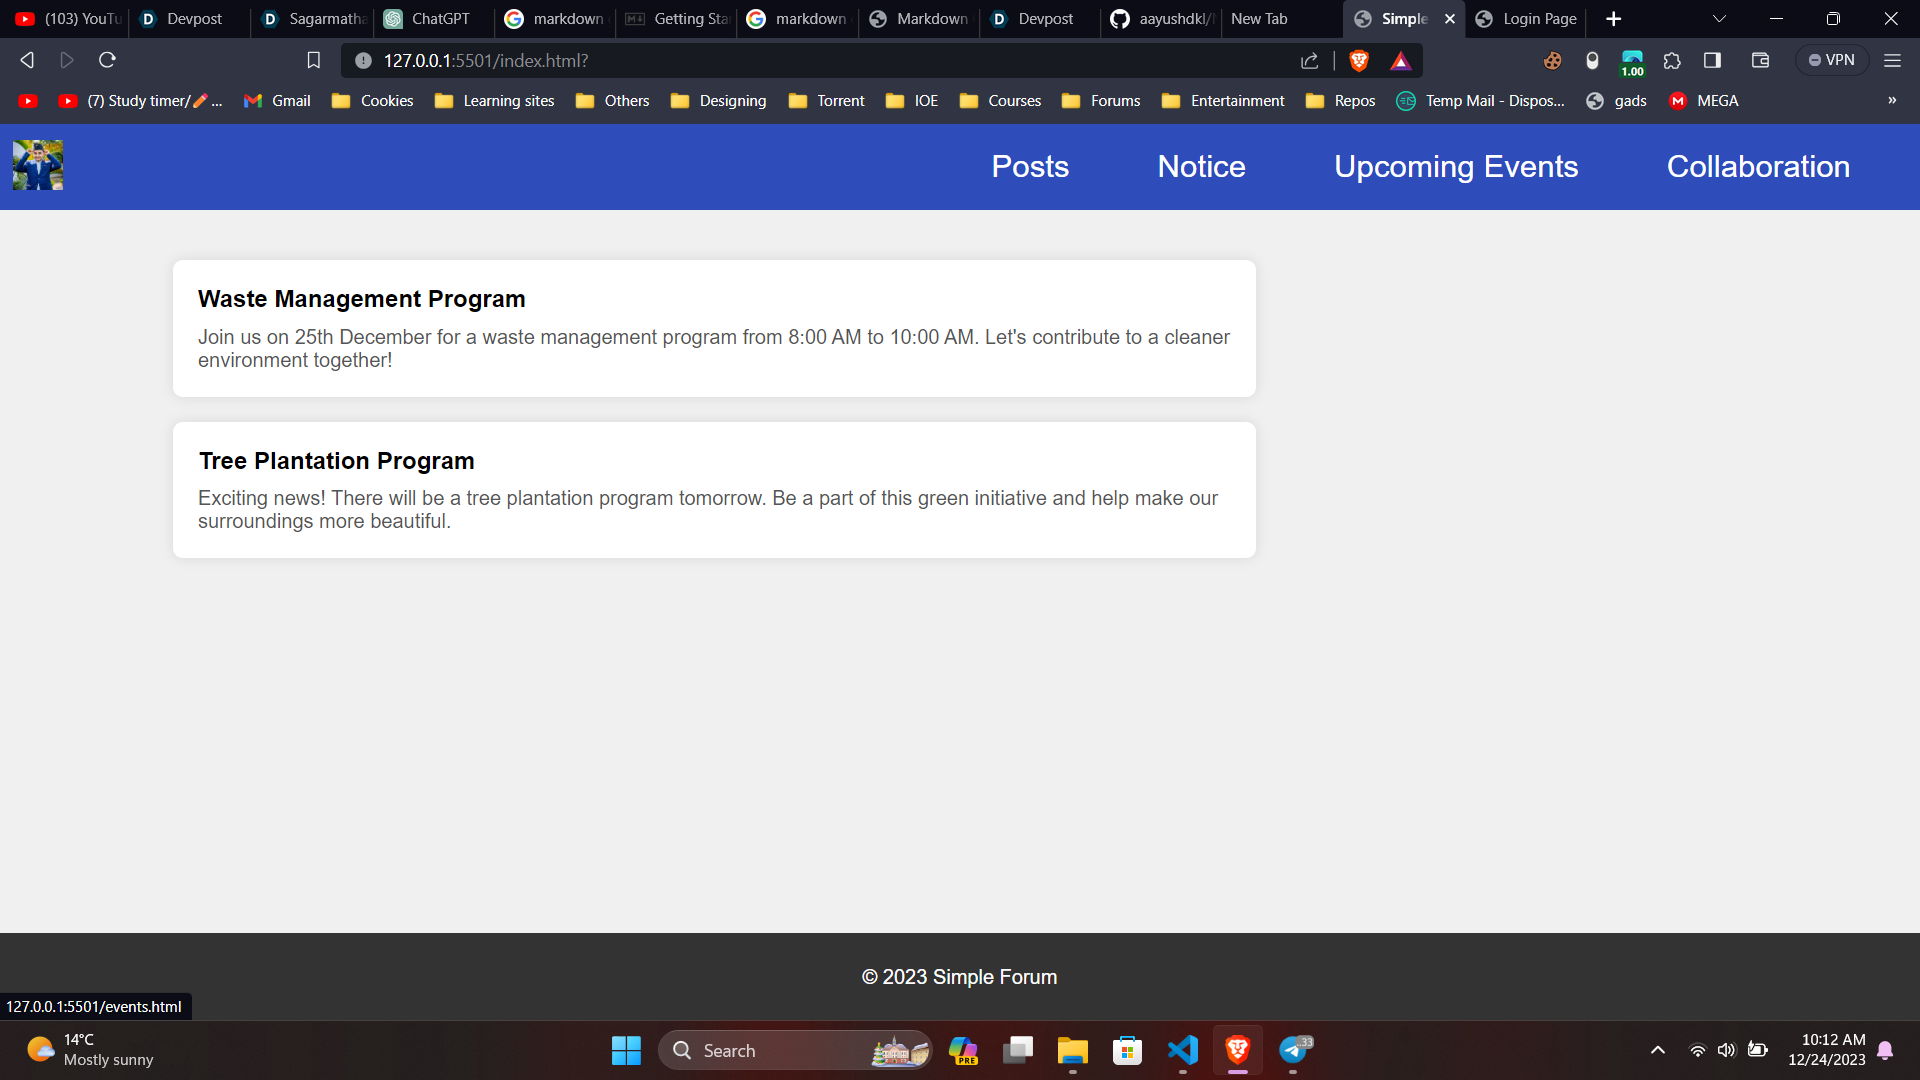Open the Brave wallet icon
This screenshot has width=1920, height=1080.
tap(1760, 61)
